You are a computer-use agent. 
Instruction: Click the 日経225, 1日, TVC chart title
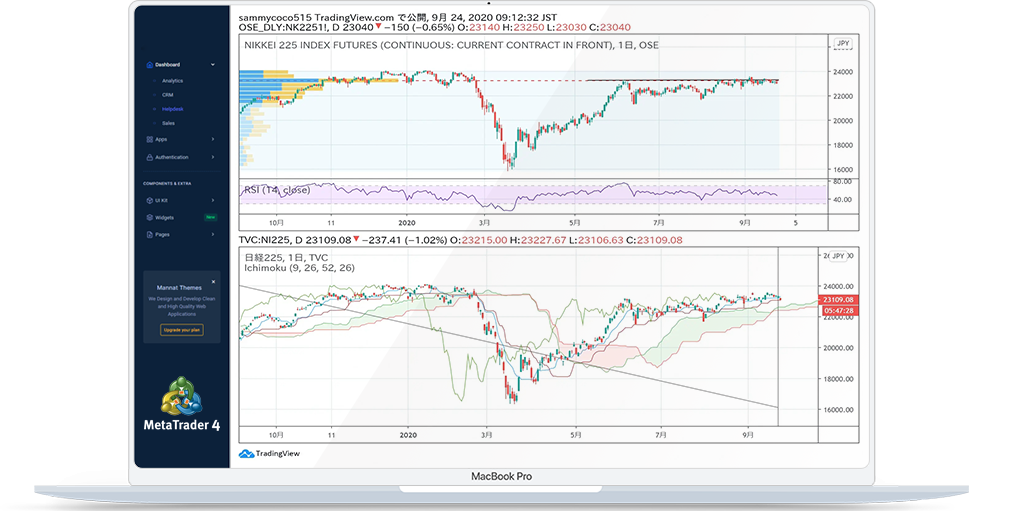tap(286, 258)
